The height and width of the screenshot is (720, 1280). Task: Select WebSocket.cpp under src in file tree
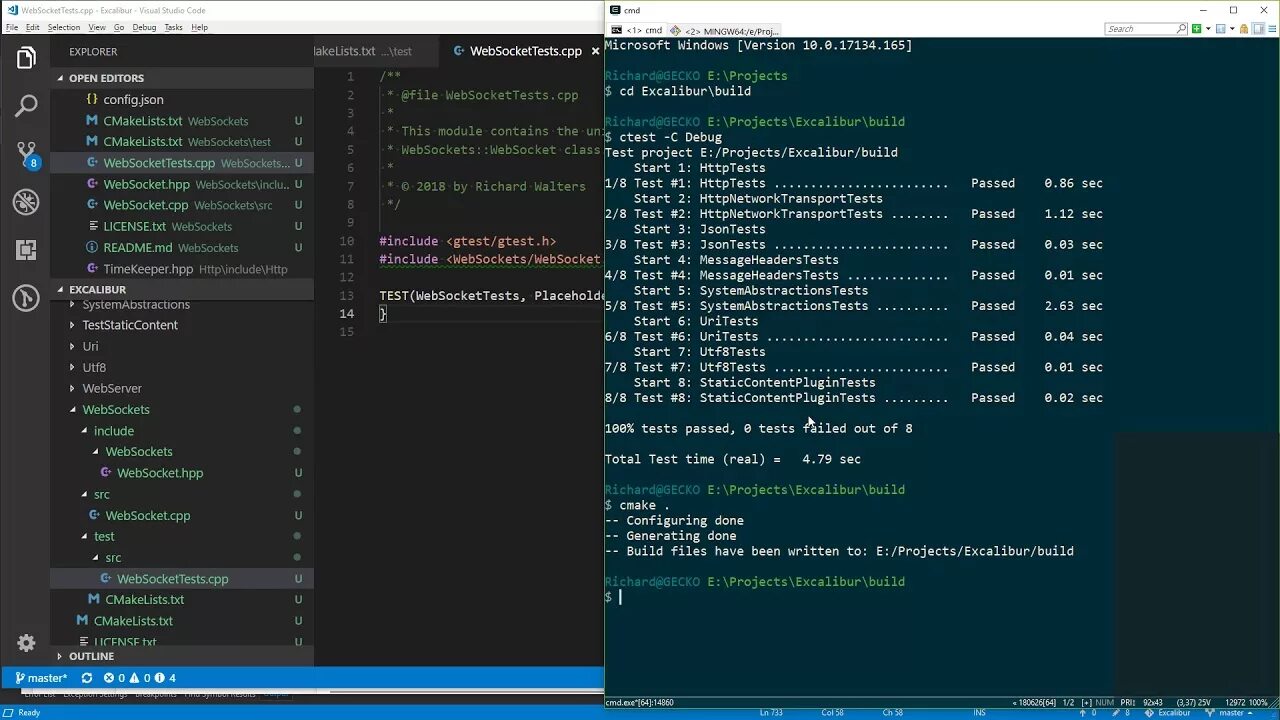182,515
